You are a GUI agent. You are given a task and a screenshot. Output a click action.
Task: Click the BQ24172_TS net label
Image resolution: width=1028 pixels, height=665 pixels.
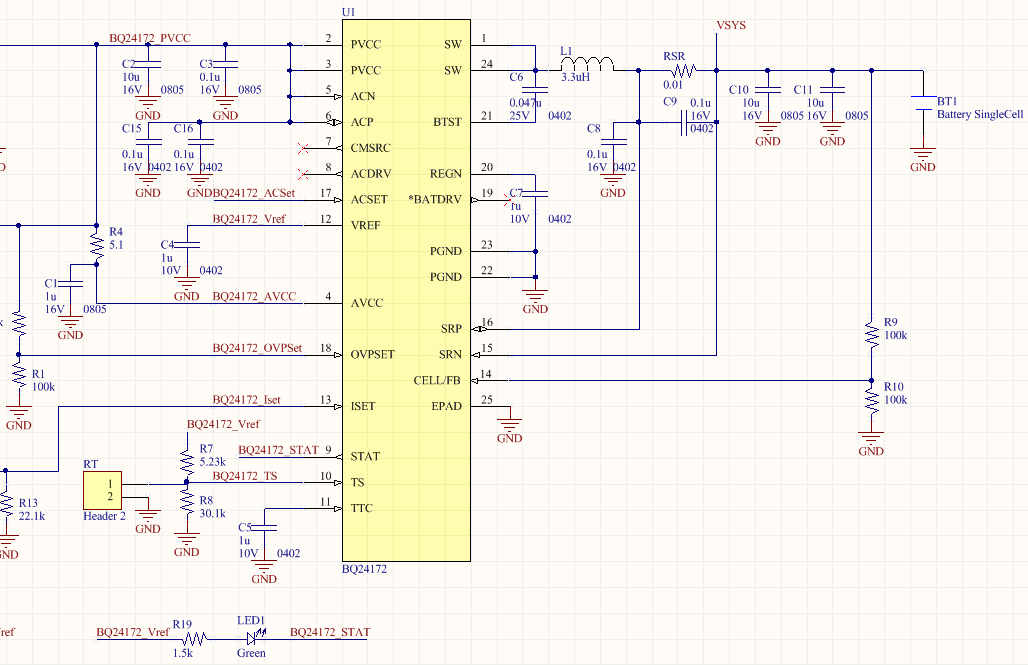pyautogui.click(x=245, y=476)
